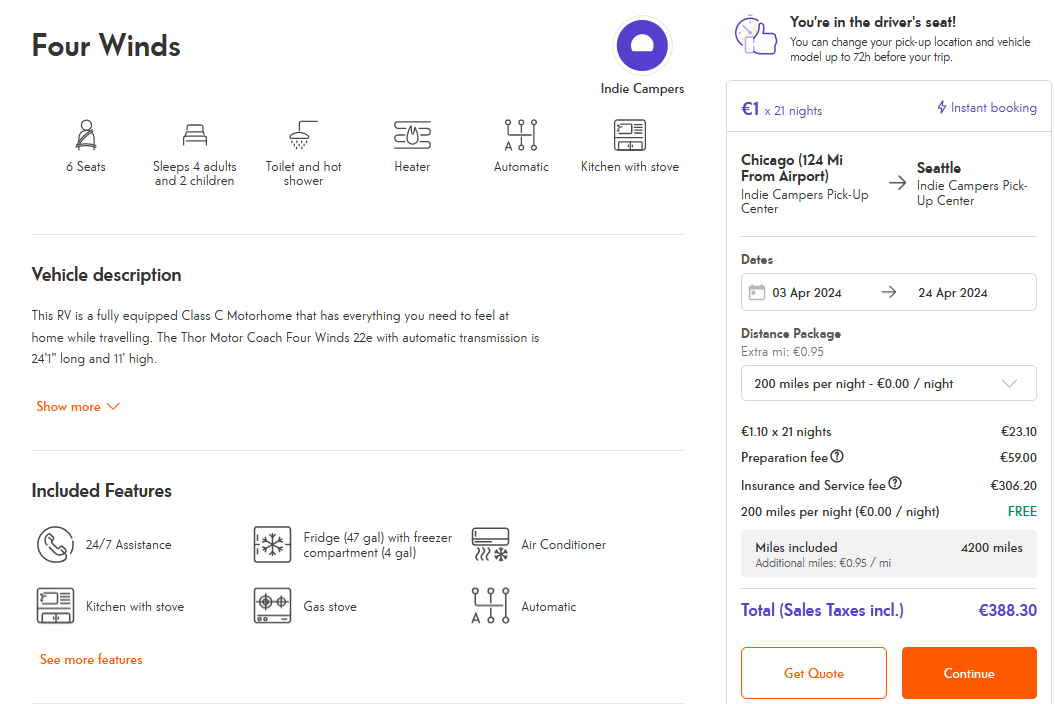Click the Get Quote button
Screen dimensions: 1055x704
[813, 673]
